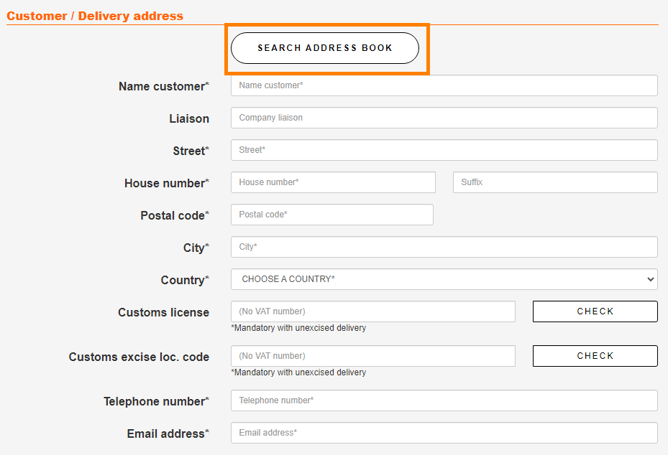Click the "Country" field label text
Image resolution: width=668 pixels, height=455 pixels.
point(184,280)
